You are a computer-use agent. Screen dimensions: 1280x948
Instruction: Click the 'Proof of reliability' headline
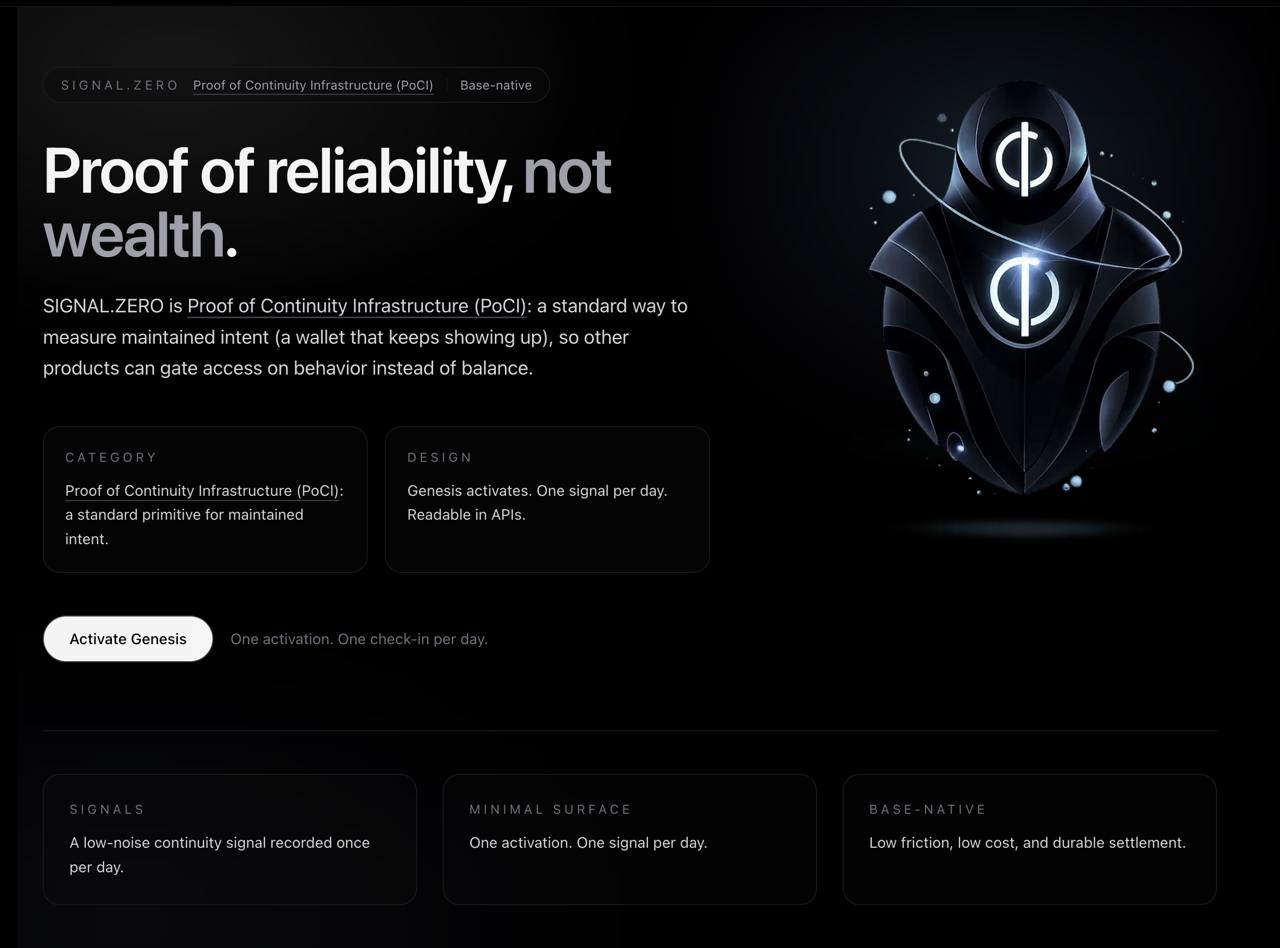pos(278,171)
